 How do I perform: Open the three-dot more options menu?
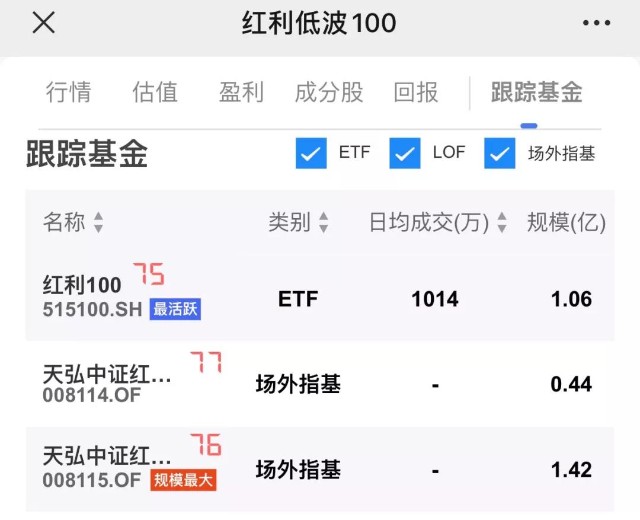click(x=596, y=23)
